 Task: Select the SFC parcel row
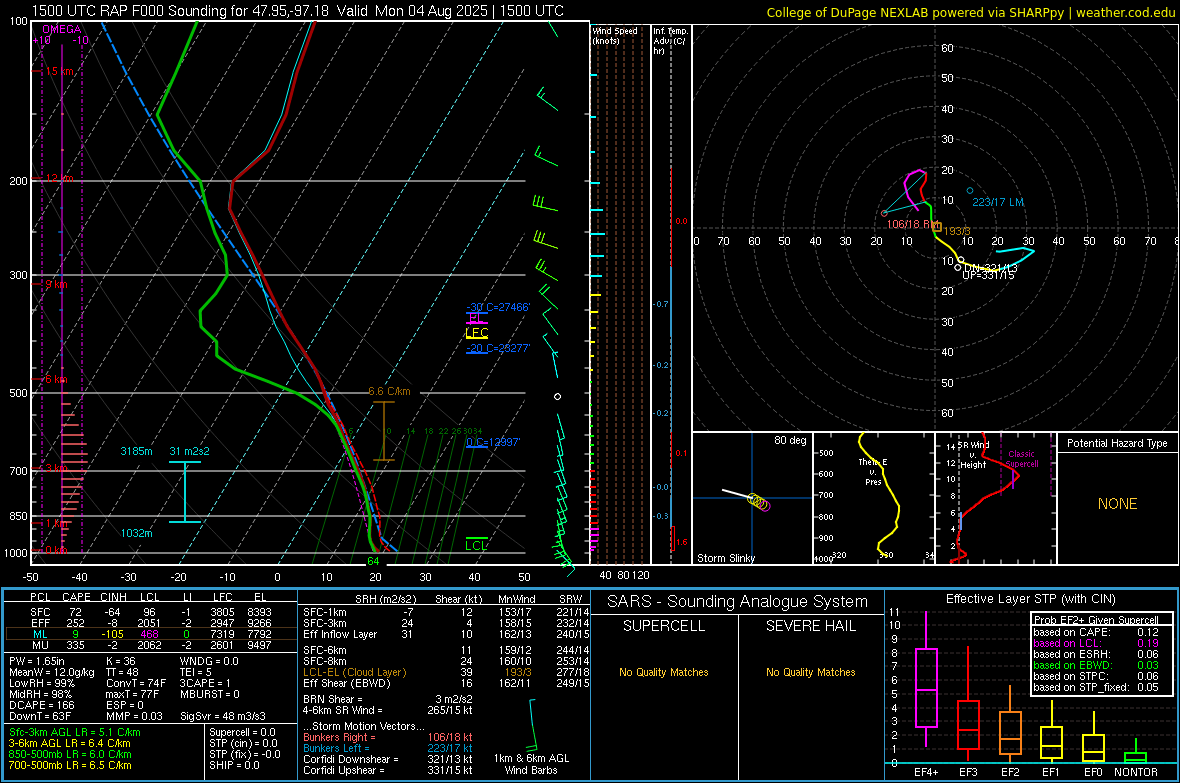point(150,612)
